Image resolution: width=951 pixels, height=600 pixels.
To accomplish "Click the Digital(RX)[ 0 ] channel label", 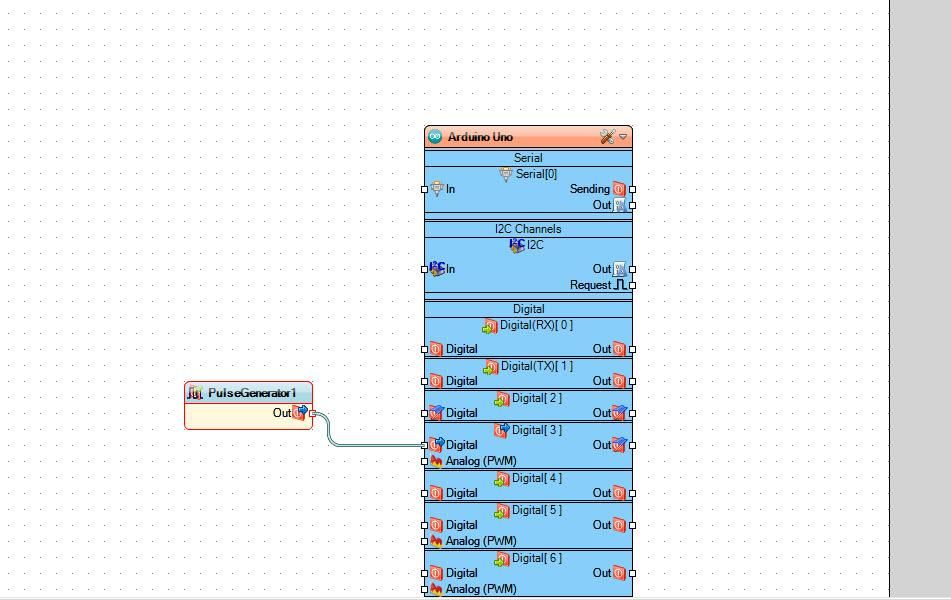I will [x=536, y=325].
